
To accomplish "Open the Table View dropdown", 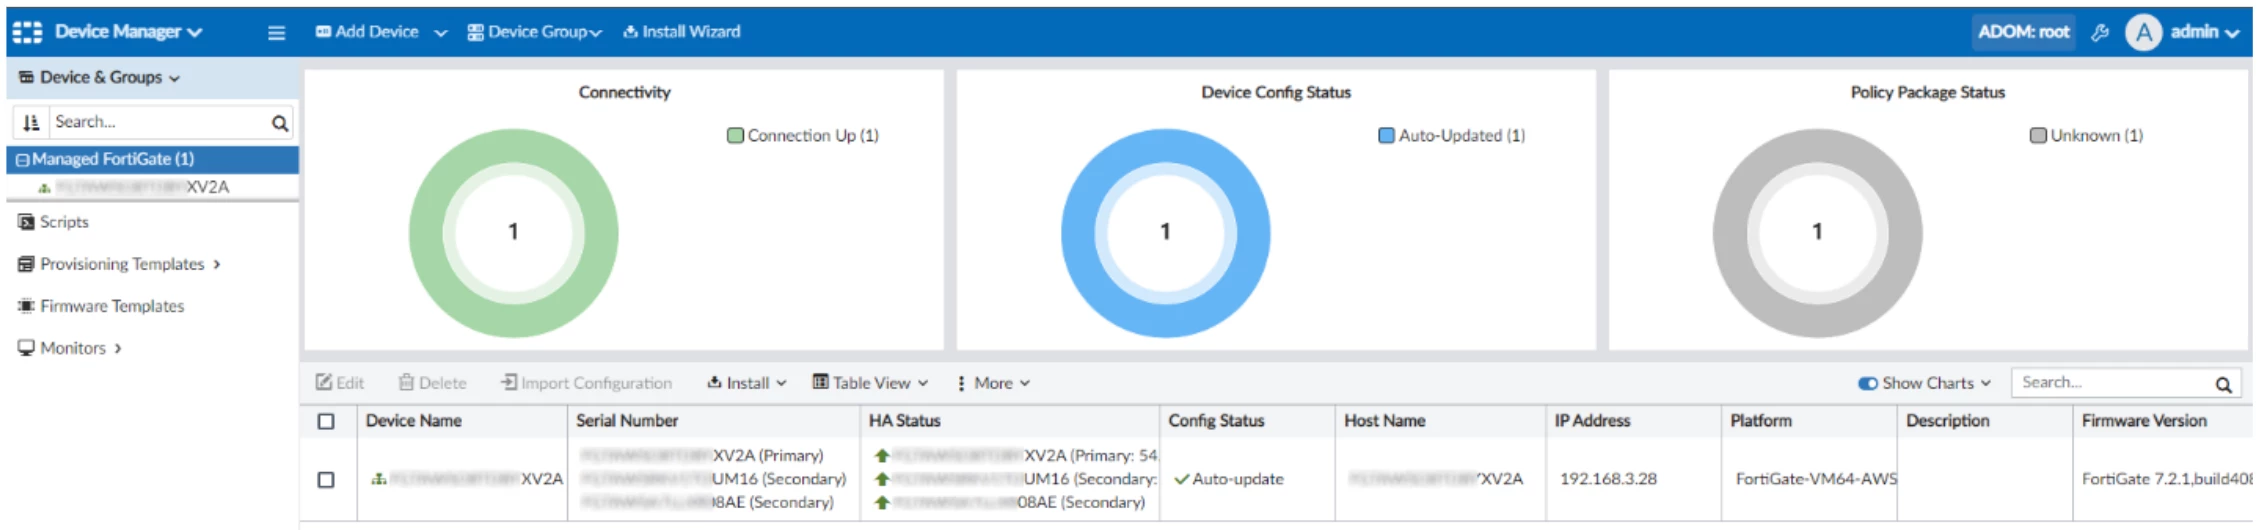I will tap(871, 383).
